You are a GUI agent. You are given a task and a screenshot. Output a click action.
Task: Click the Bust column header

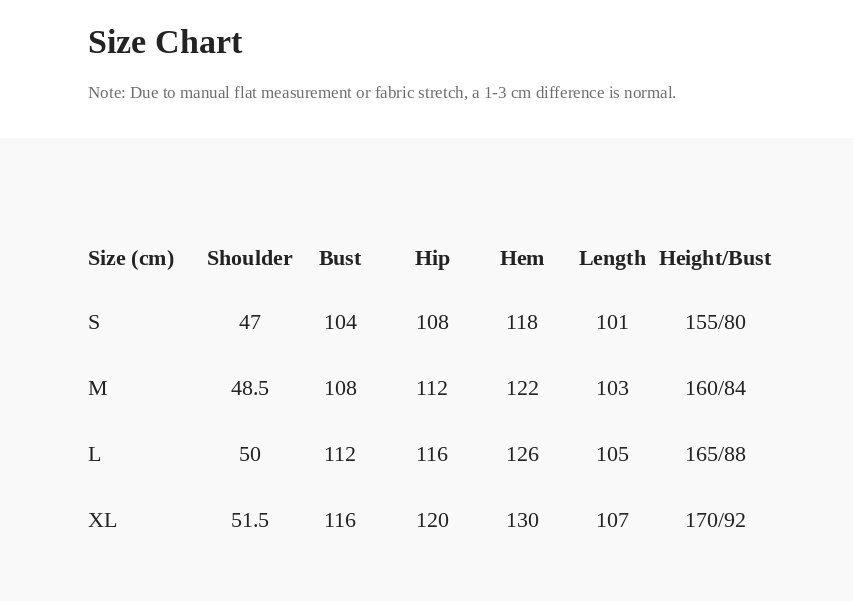pyautogui.click(x=340, y=258)
